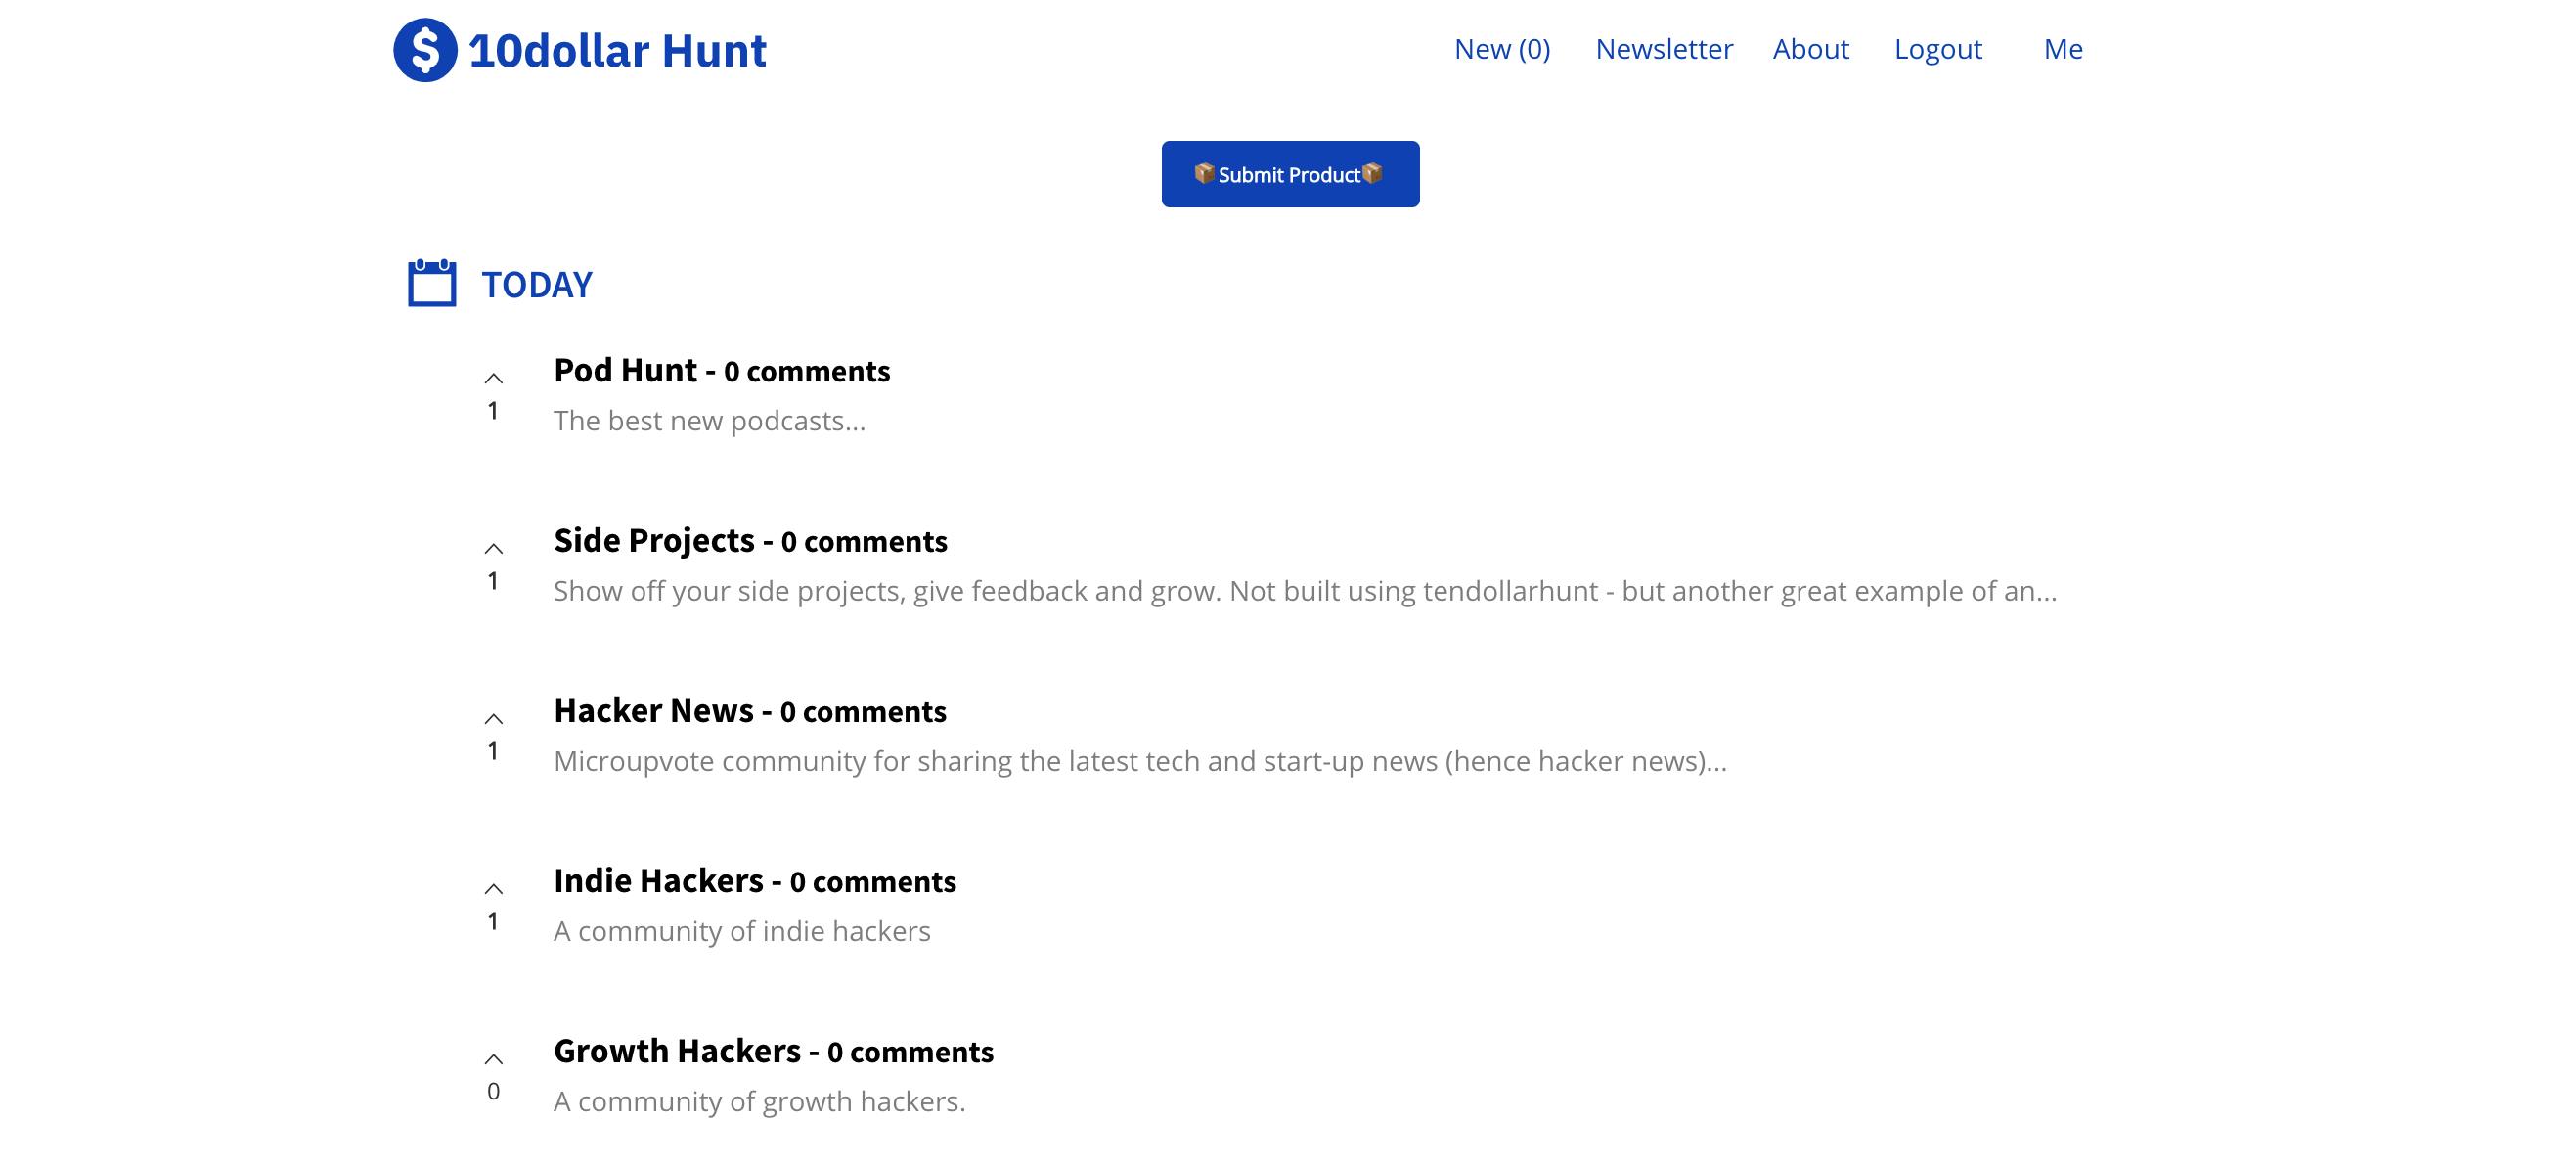This screenshot has height=1166, width=2576.
Task: Open the About page
Action: (x=1811, y=49)
